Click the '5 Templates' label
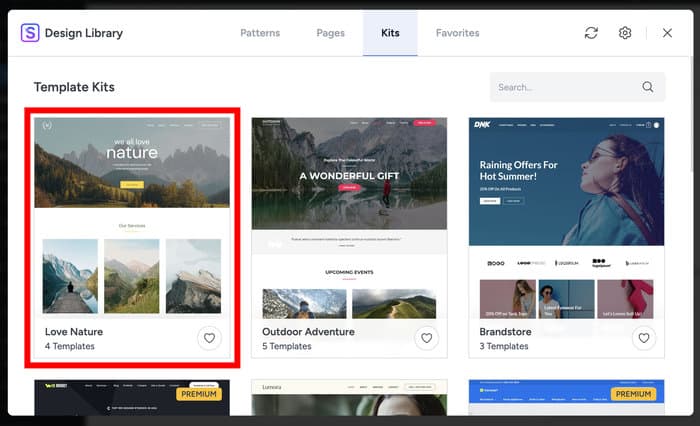Image resolution: width=700 pixels, height=426 pixels. point(287,346)
